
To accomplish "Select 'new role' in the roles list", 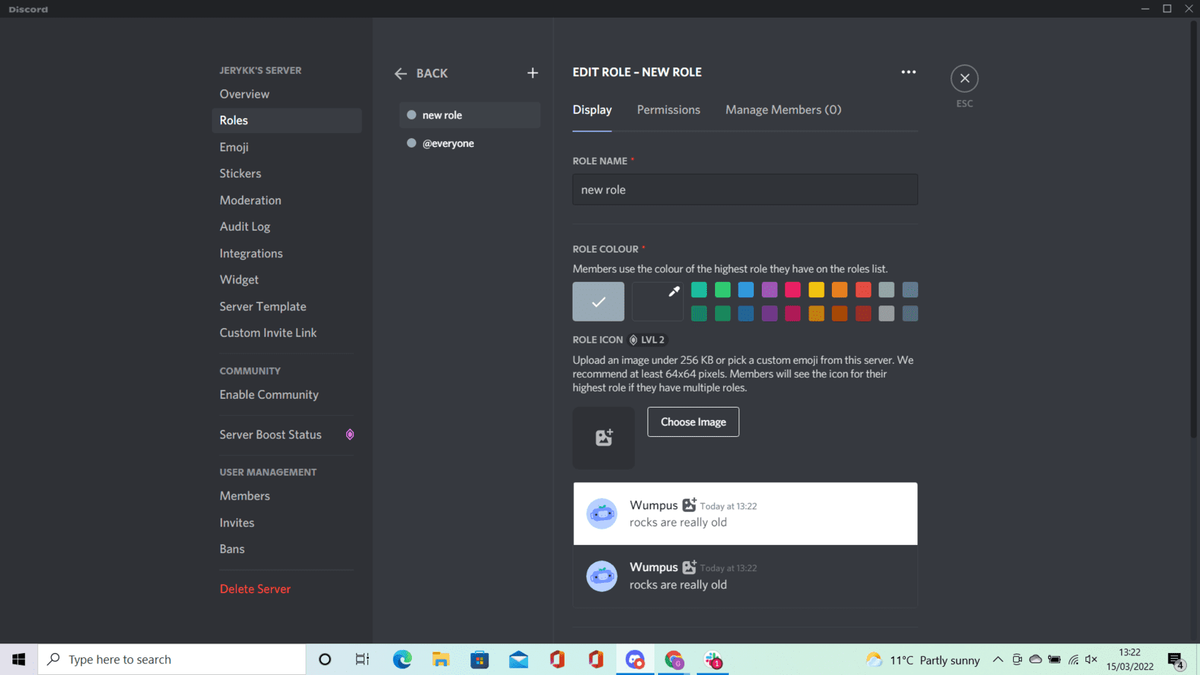I will [x=470, y=115].
